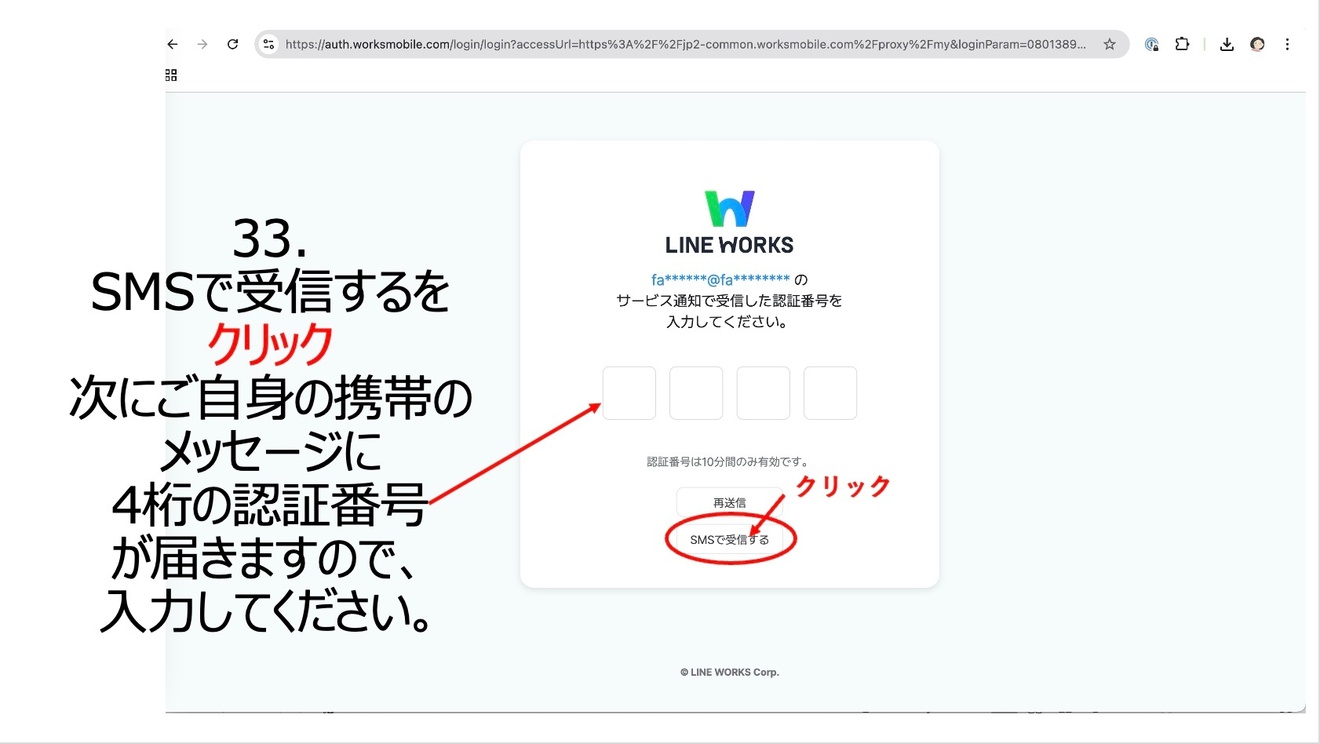The image size is (1320, 744).
Task: Focus the third verification code digit box
Action: (763, 393)
